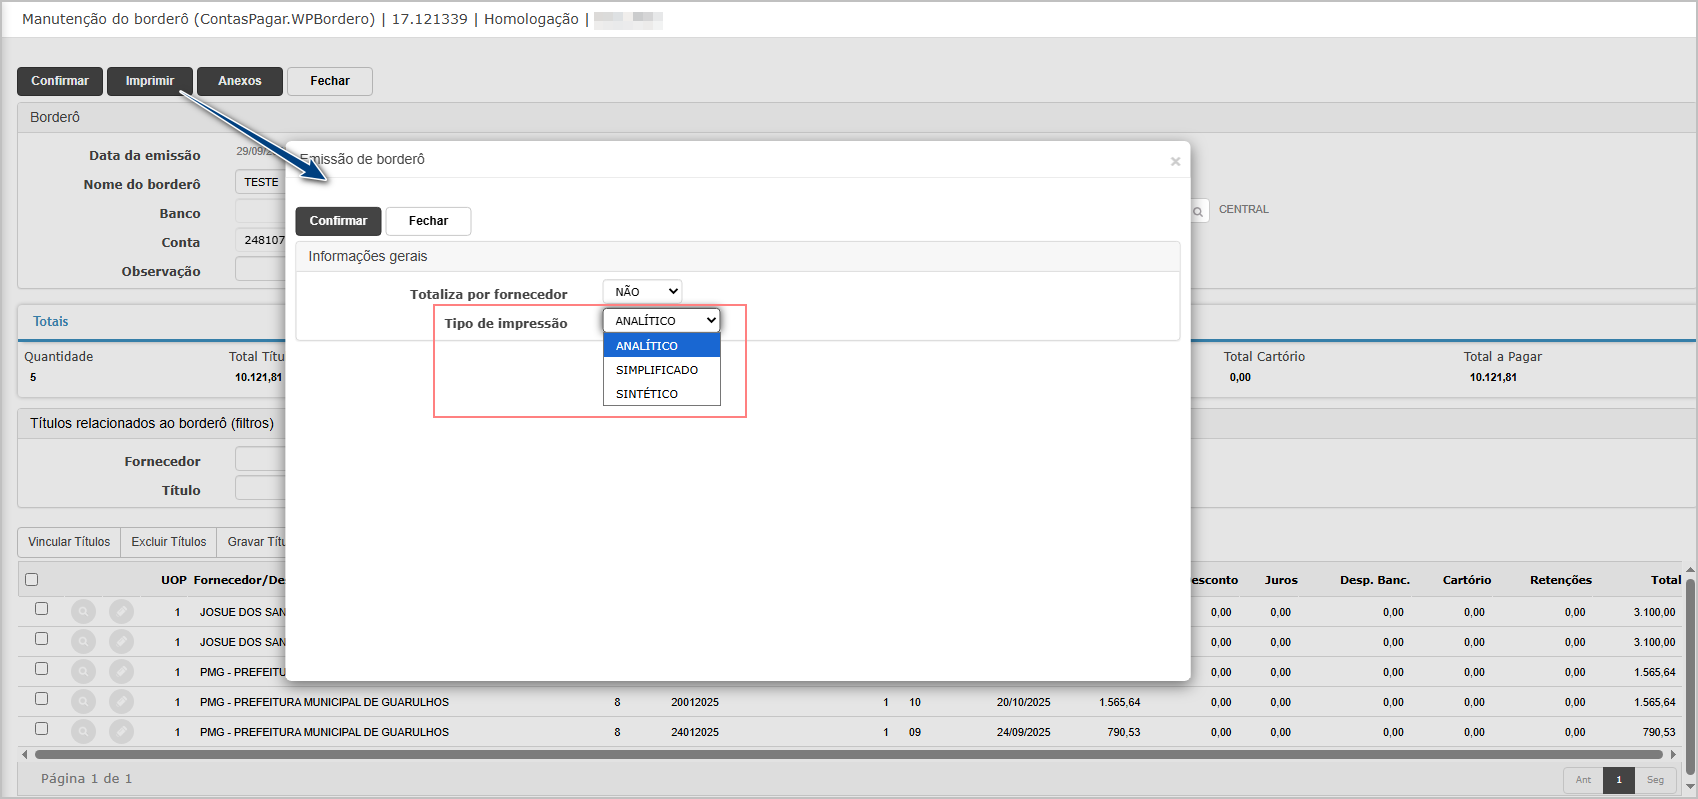Click the Anexos button in the top toolbar
Image resolution: width=1698 pixels, height=799 pixels.
click(240, 81)
